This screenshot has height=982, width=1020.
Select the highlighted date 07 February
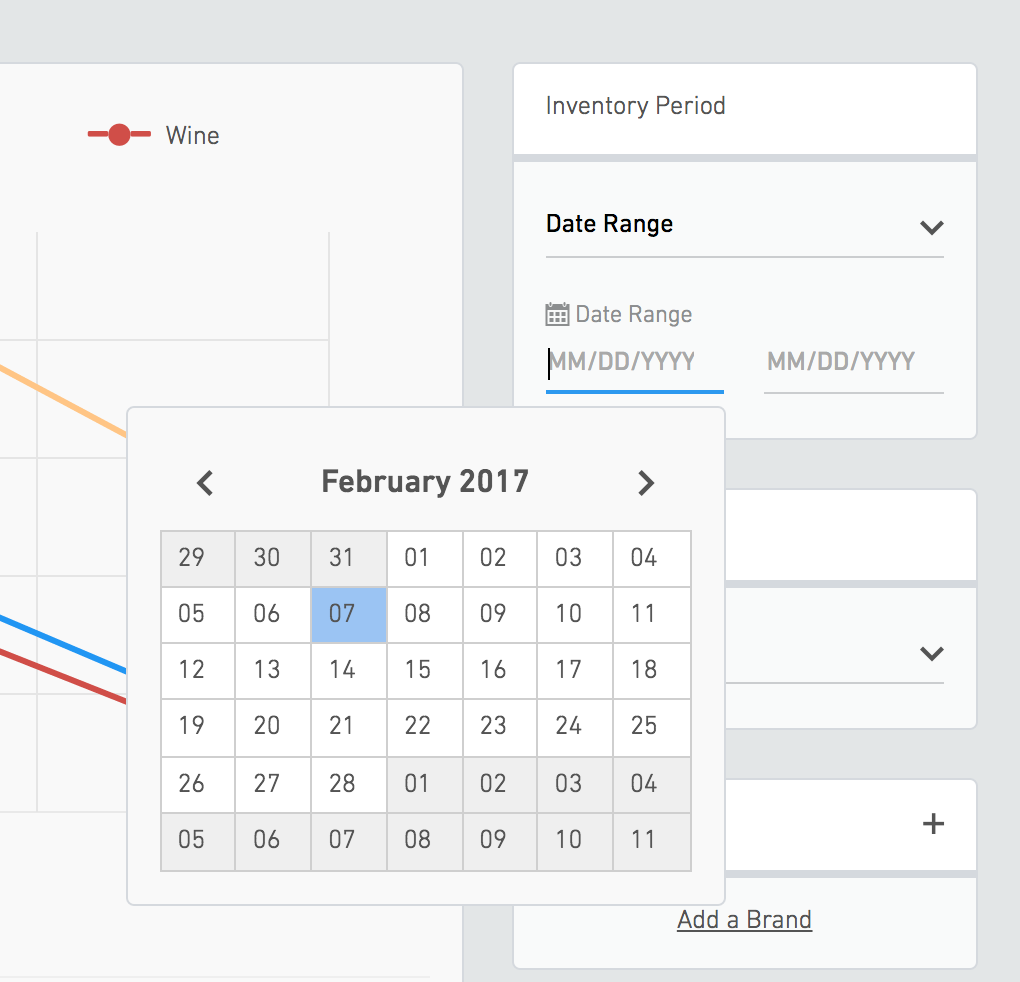click(342, 614)
